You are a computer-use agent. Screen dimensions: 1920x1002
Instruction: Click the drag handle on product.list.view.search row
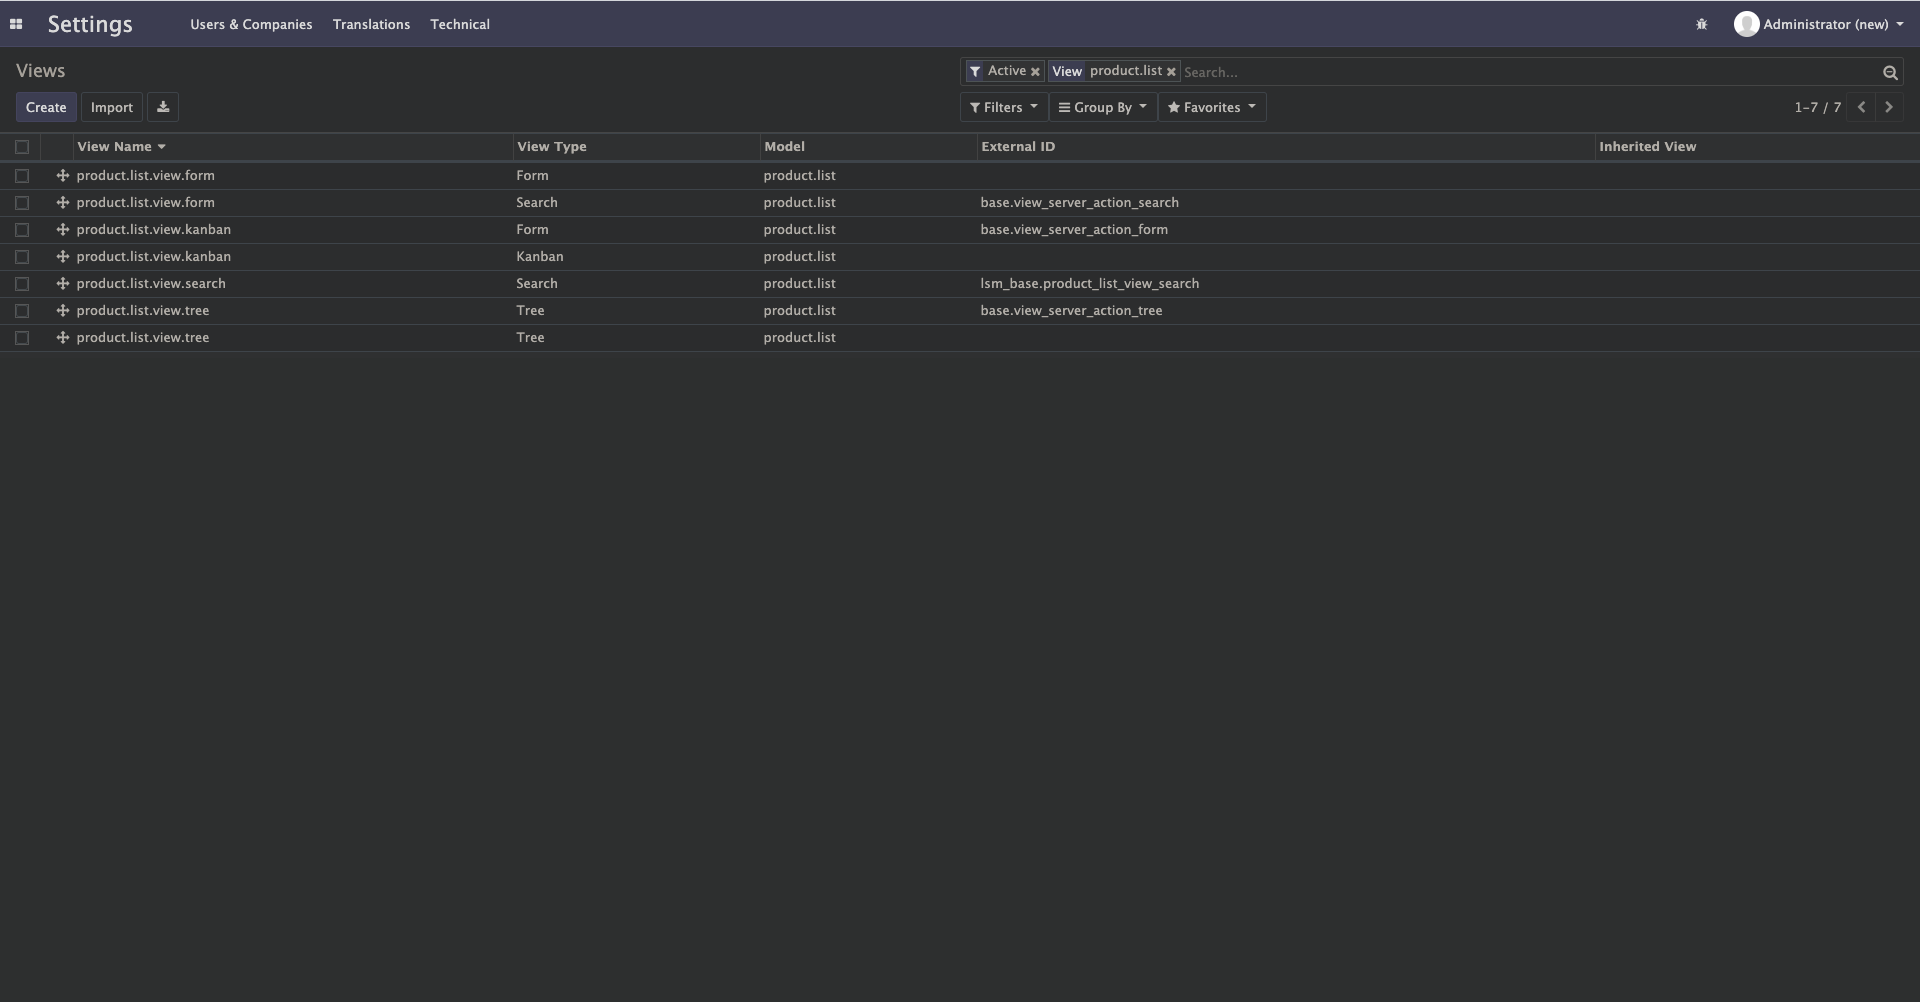point(61,283)
